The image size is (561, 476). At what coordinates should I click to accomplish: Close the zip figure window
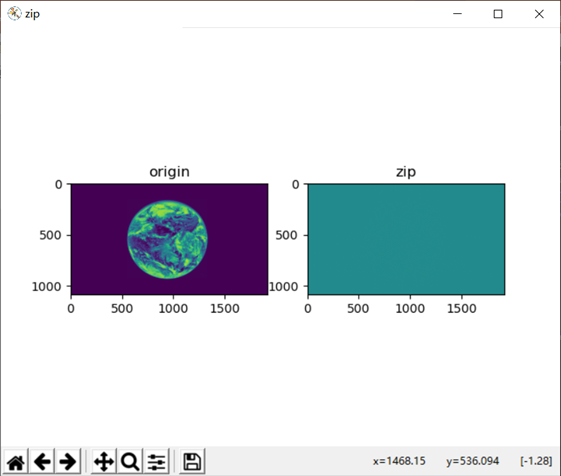pos(539,14)
